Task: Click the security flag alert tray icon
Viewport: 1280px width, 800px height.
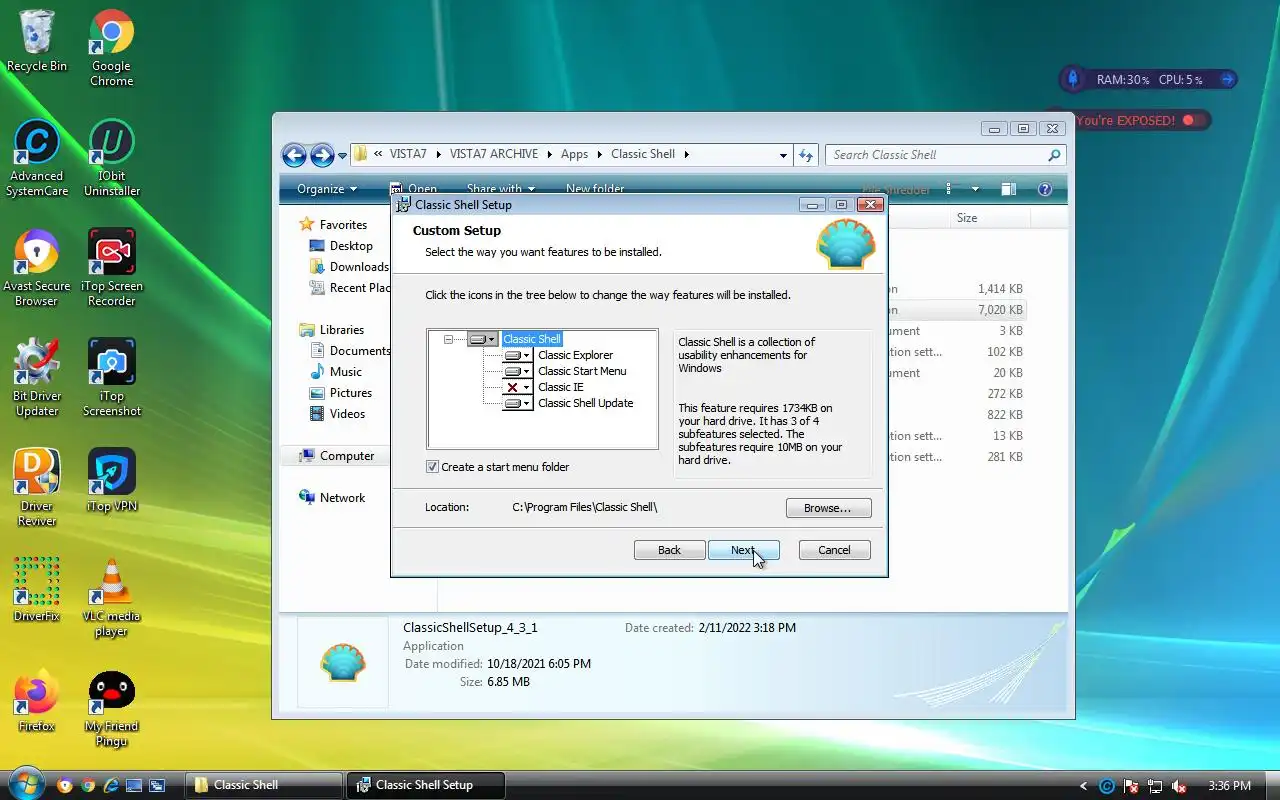Action: coord(1131,786)
